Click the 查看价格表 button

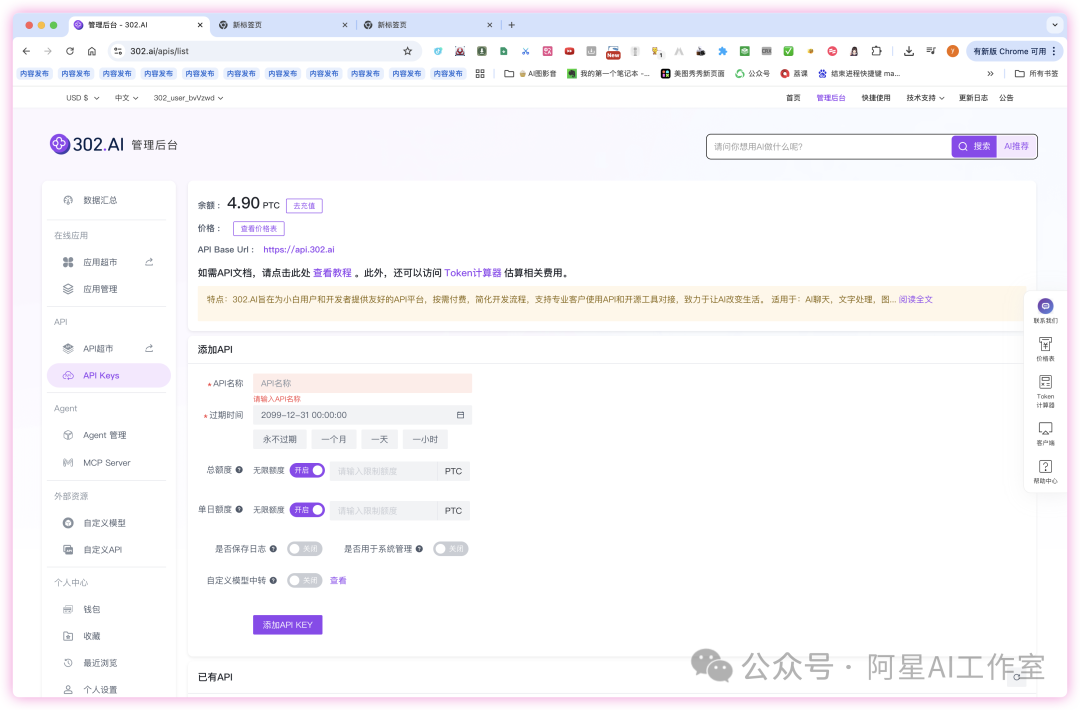pos(258,229)
